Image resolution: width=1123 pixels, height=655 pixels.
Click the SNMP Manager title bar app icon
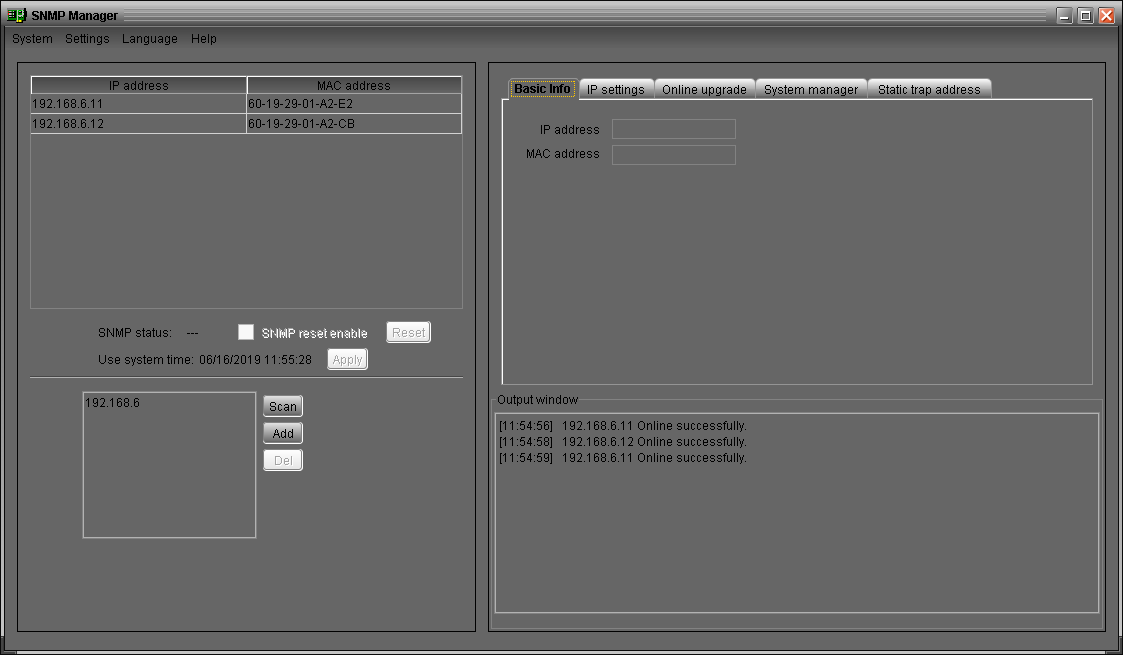click(x=16, y=15)
